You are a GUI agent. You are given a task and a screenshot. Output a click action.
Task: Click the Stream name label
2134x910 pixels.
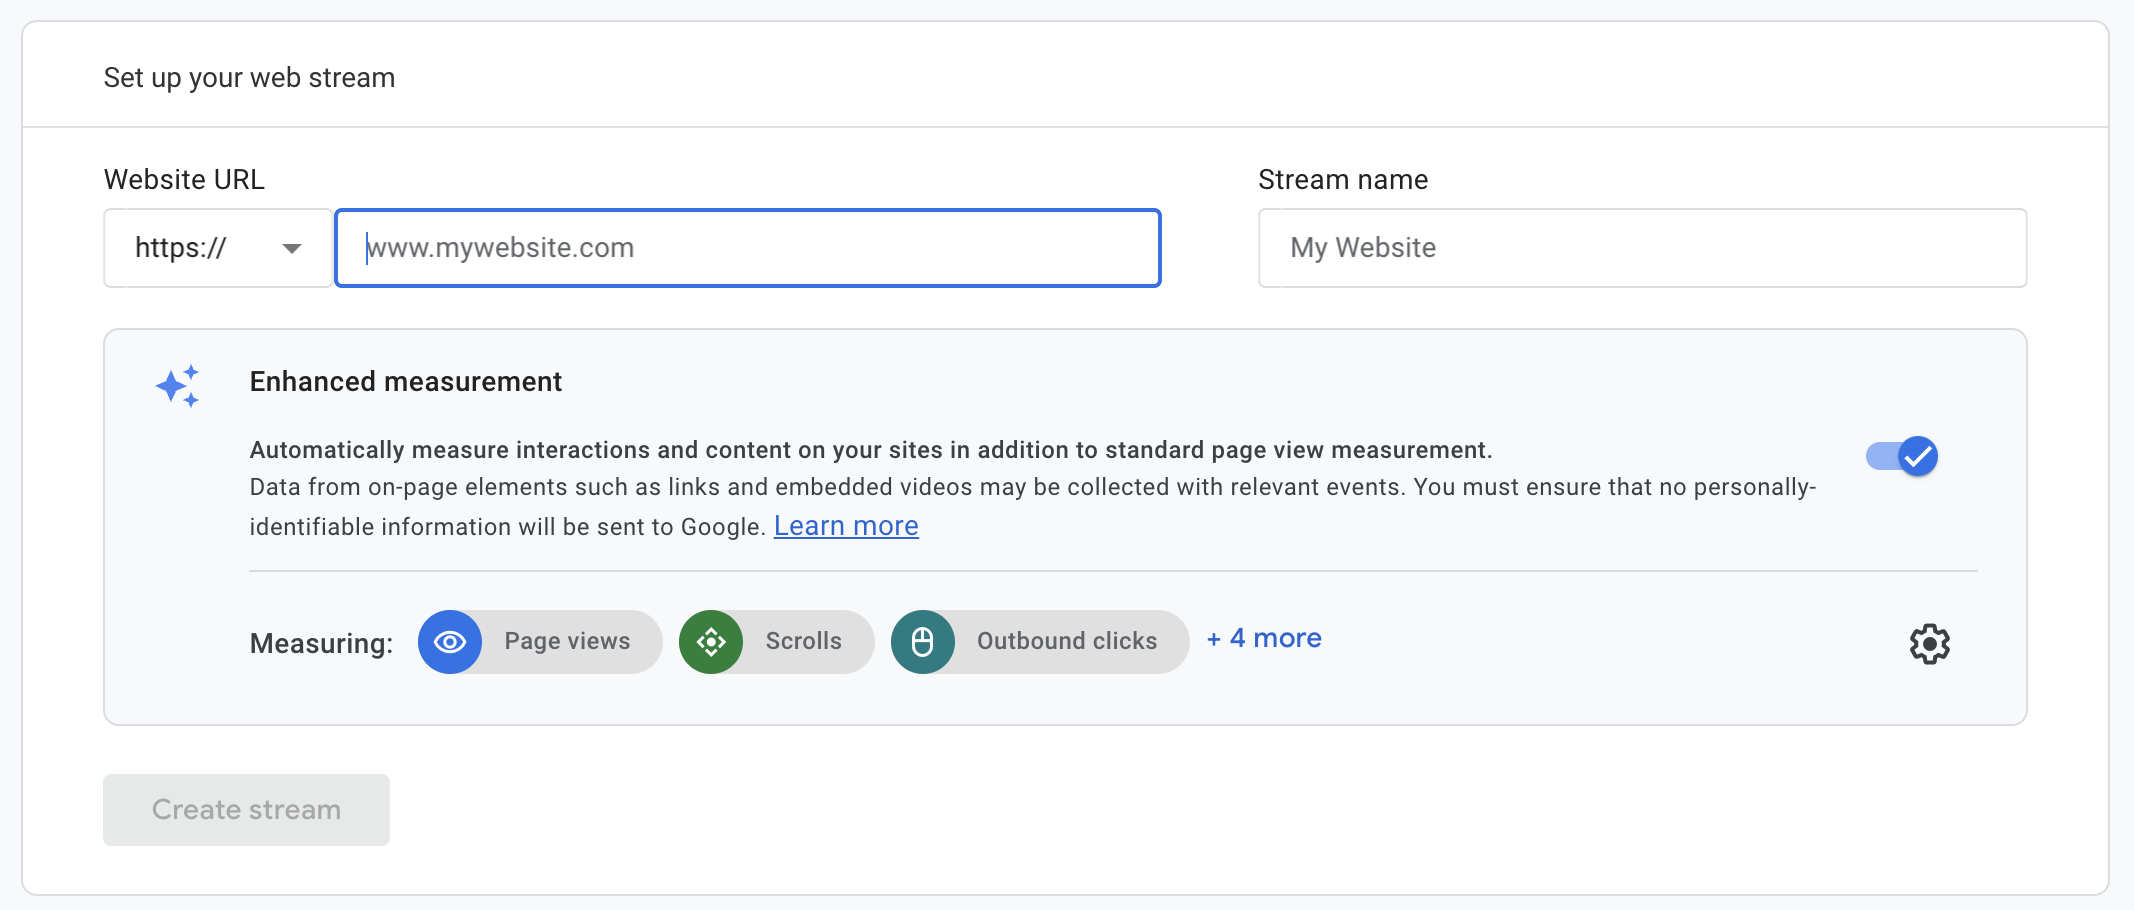1342,180
